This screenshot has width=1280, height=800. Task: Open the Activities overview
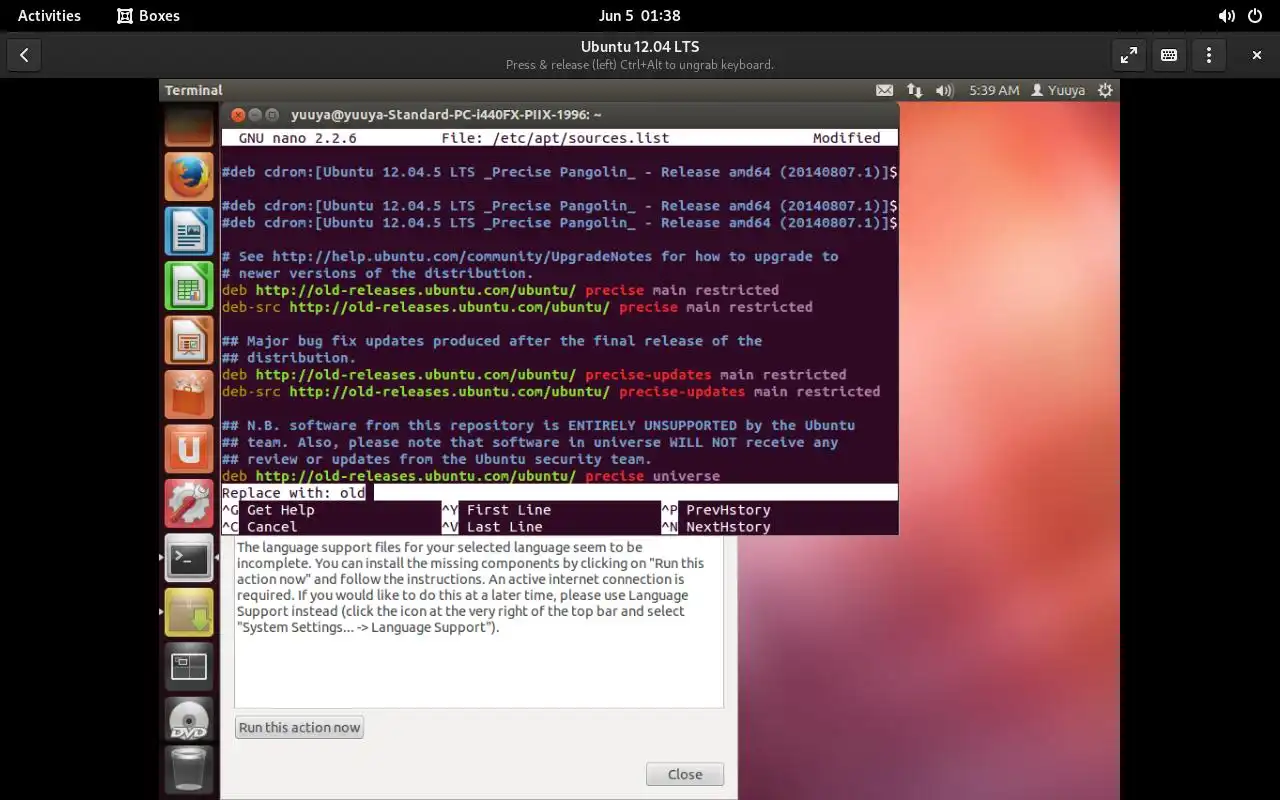pyautogui.click(x=49, y=16)
